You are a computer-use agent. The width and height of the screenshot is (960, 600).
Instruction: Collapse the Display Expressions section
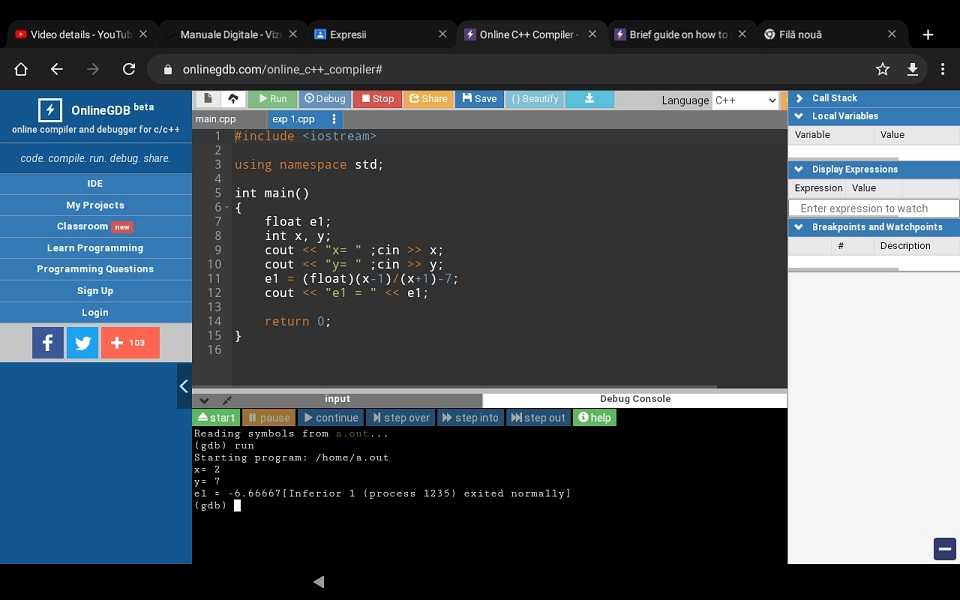[799, 169]
